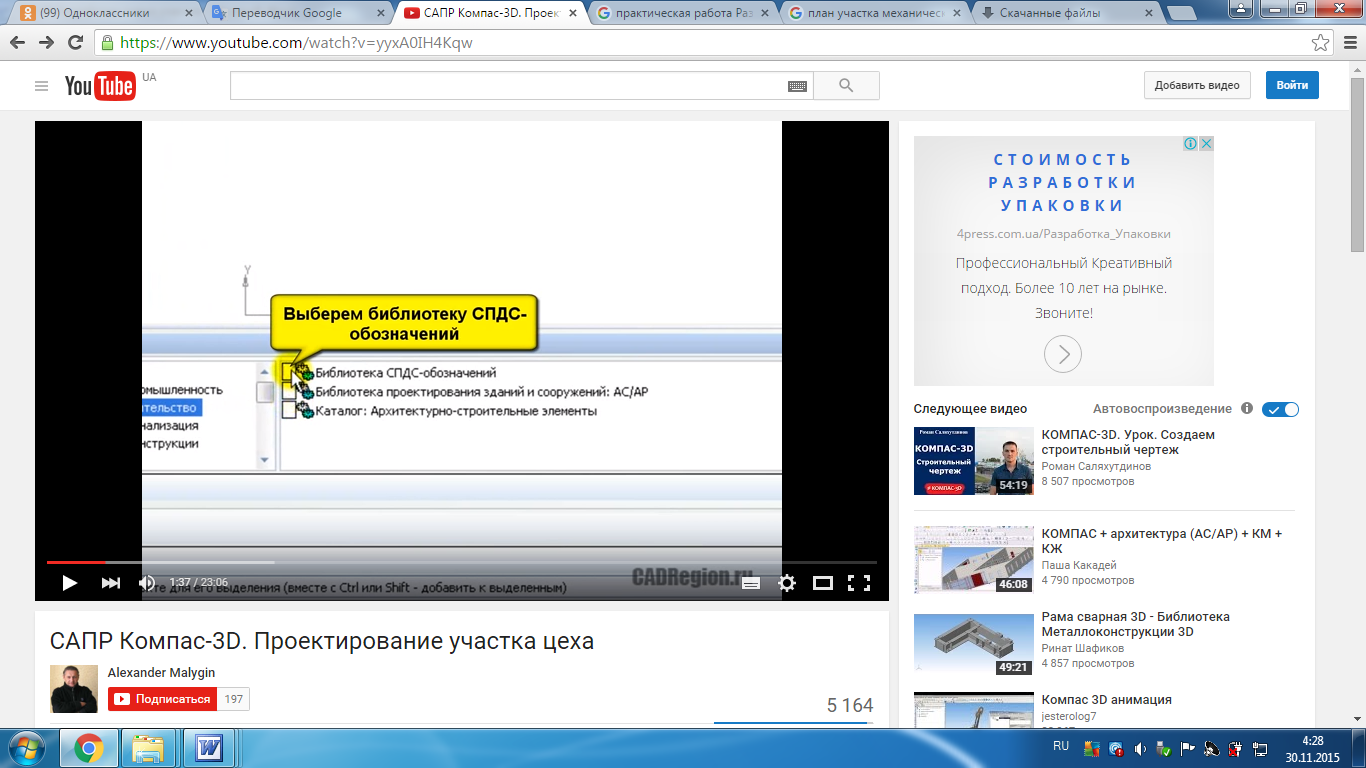The image size is (1366, 768).
Task: Reload the page
Action: 75,43
